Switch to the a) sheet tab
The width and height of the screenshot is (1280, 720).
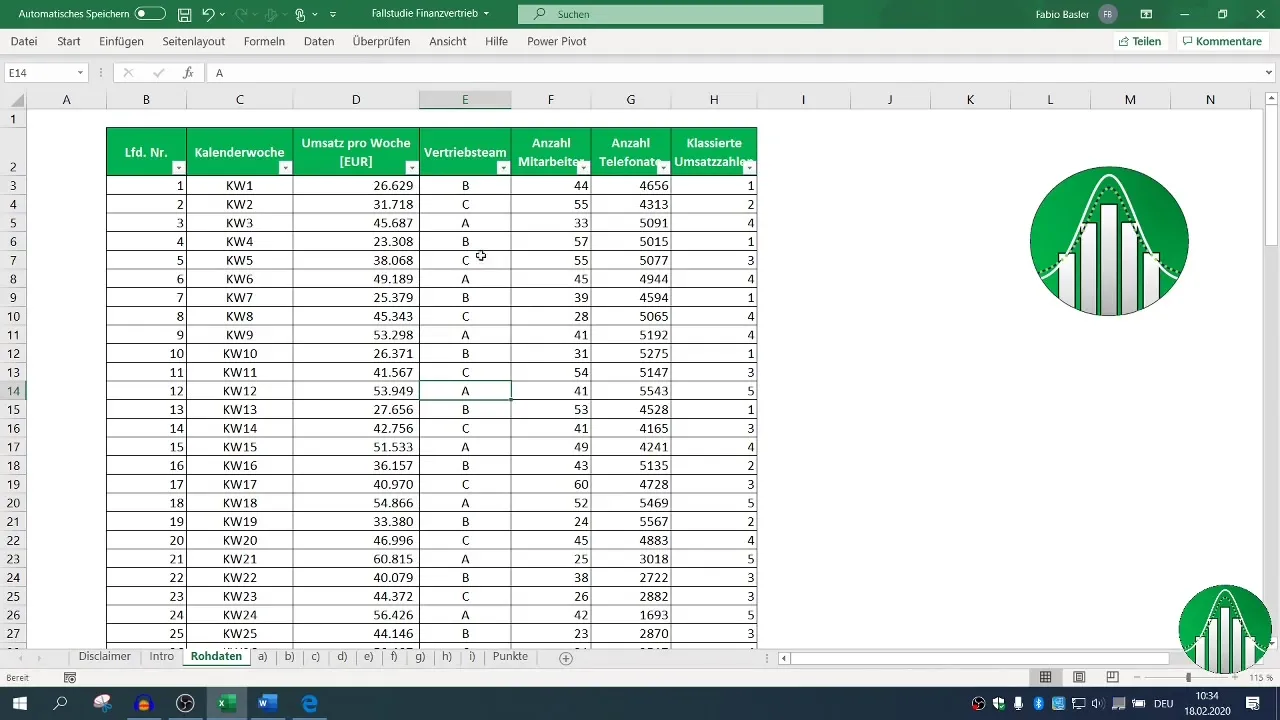[x=263, y=657]
